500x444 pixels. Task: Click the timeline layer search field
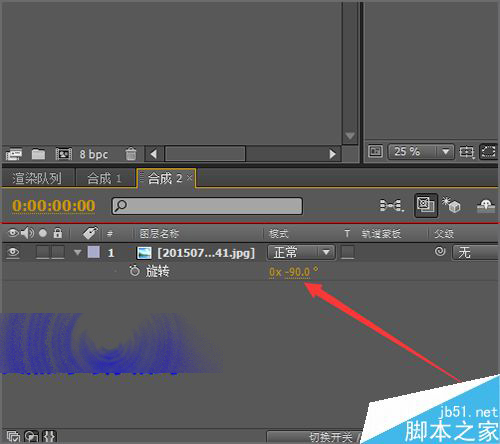point(207,206)
